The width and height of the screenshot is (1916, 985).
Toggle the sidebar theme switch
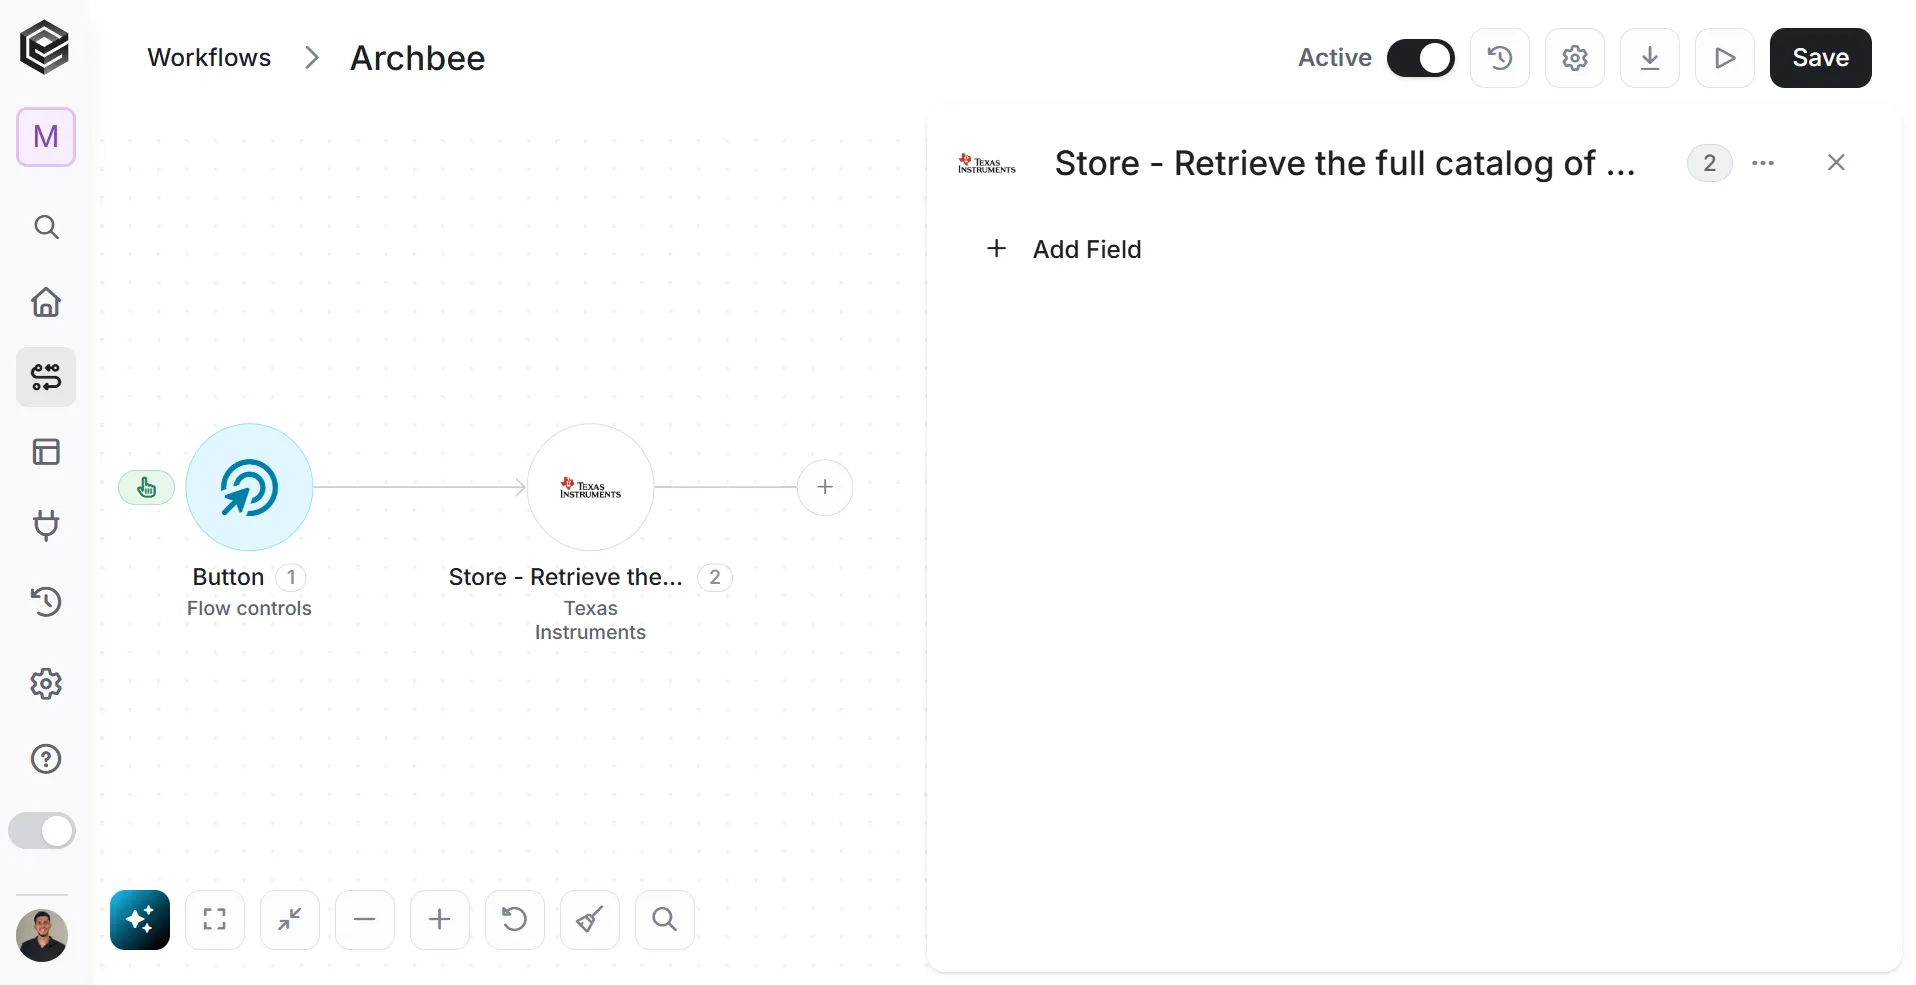42,831
